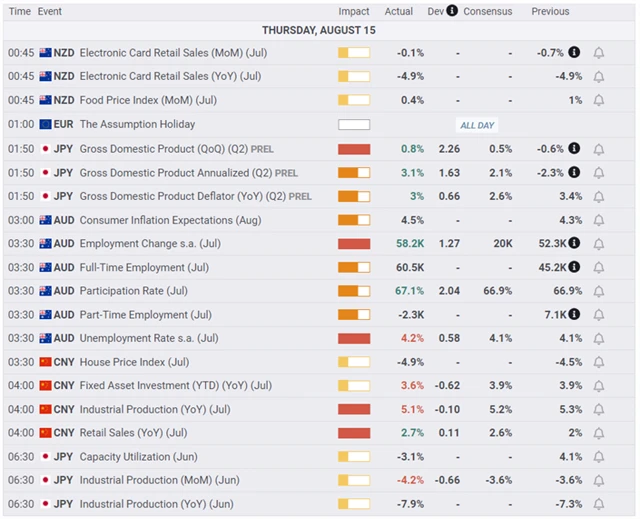This screenshot has height=519, width=640.
Task: Click the info icon beside the Dev column header
Action: pos(452,11)
